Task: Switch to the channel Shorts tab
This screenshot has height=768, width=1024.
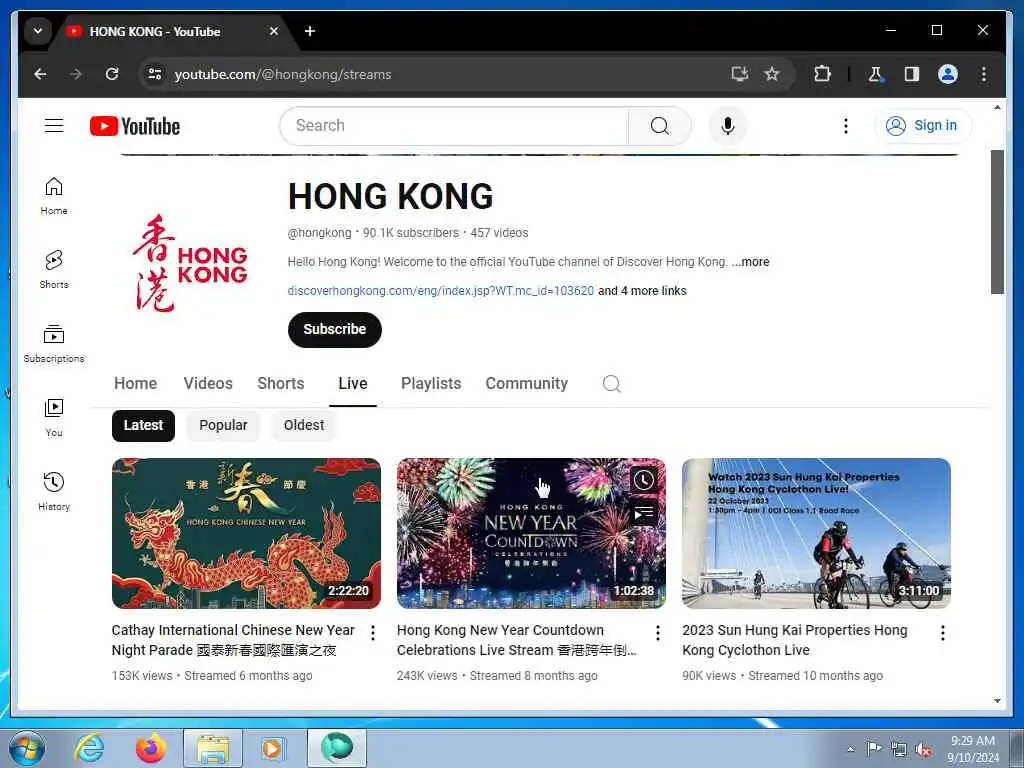Action: [281, 383]
